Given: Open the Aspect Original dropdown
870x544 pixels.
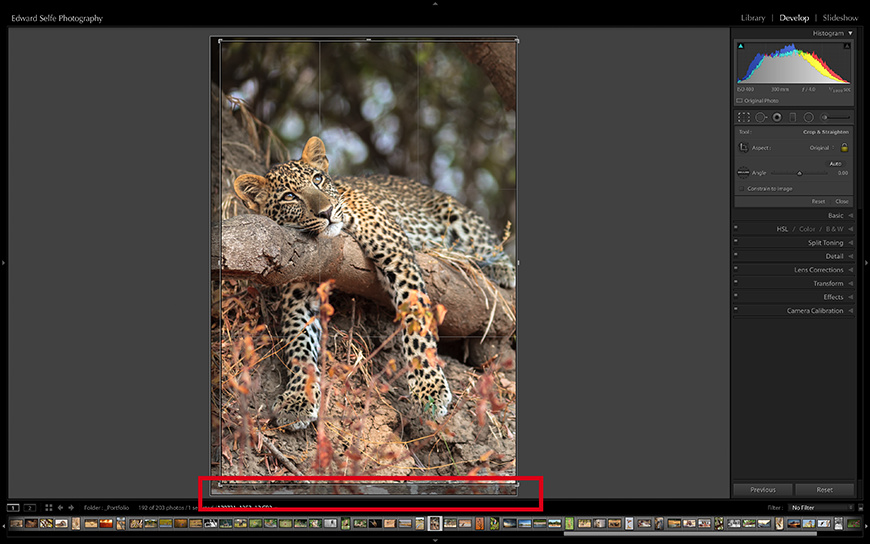Looking at the screenshot, I should (822, 148).
